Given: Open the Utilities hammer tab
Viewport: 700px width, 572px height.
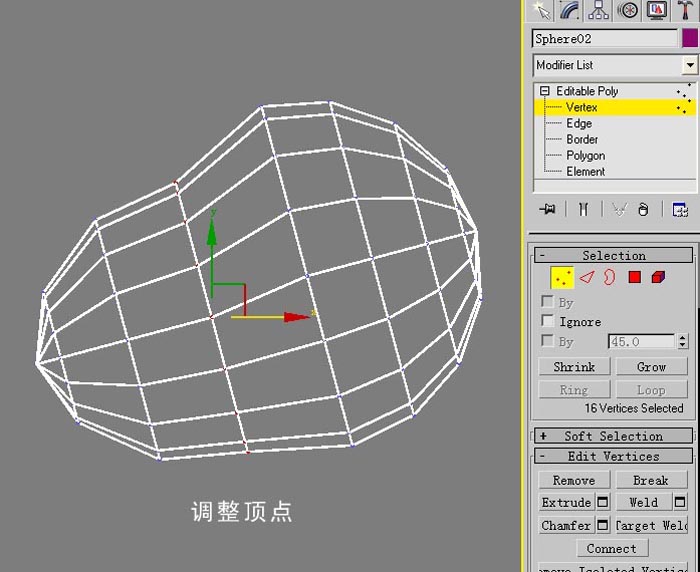Looking at the screenshot, I should (x=685, y=10).
